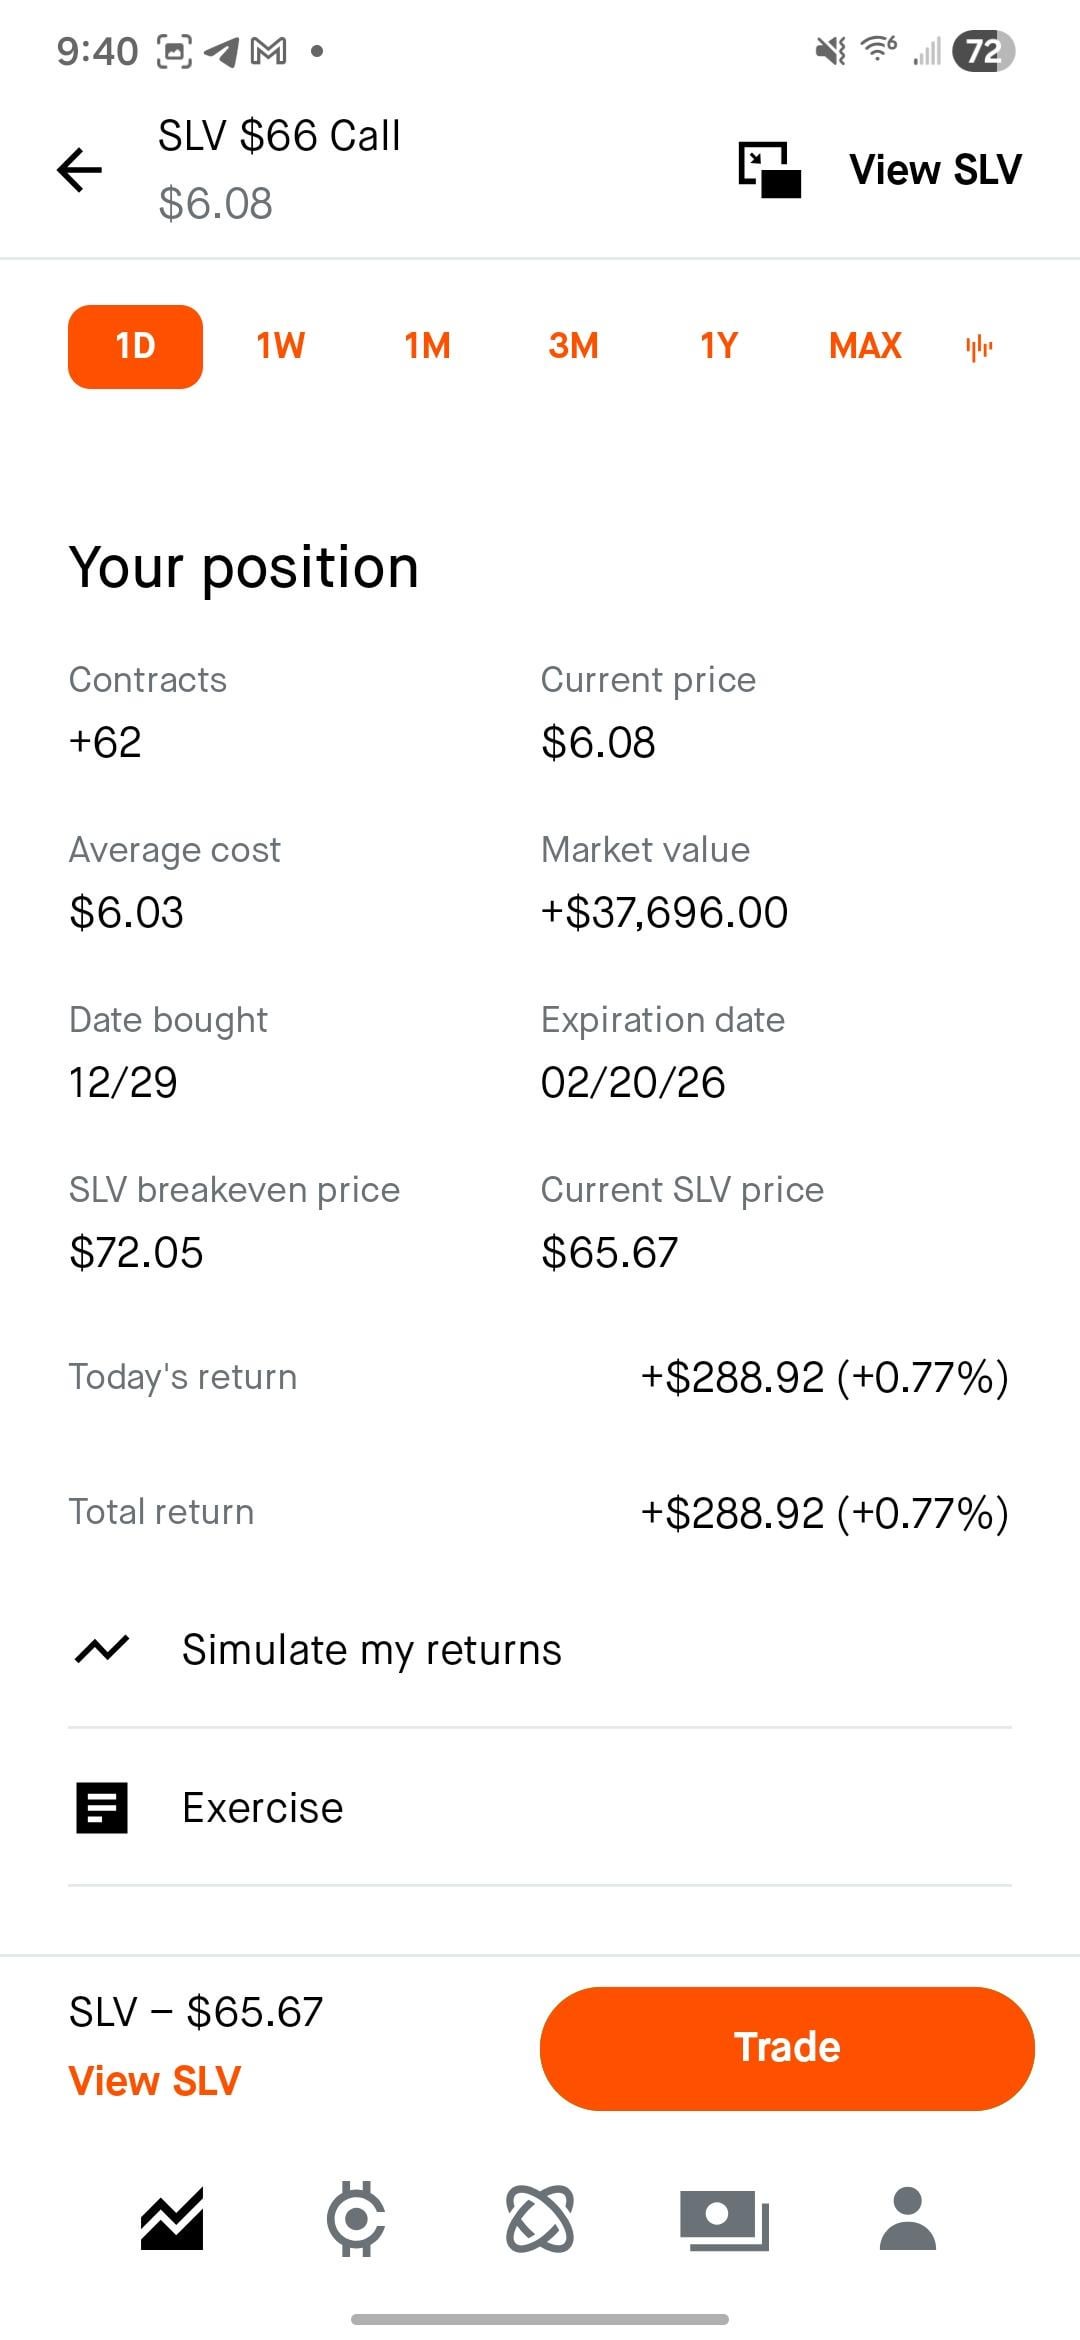Viewport: 1080px width, 2340px height.
Task: Select the 1W time range
Action: (x=280, y=346)
